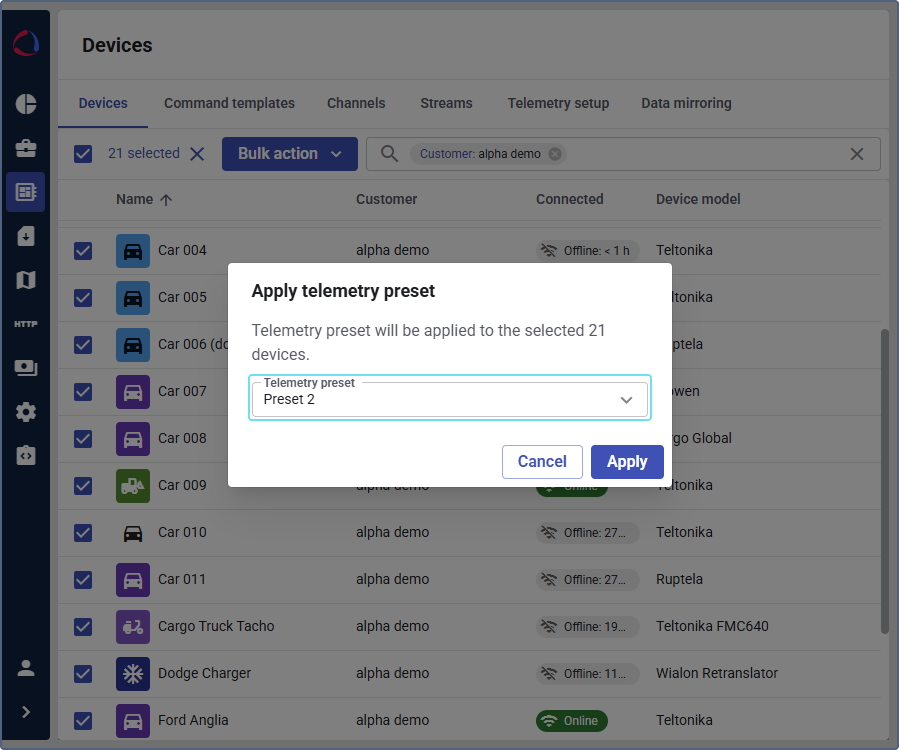Click the device list vertical scrollbar
899x750 pixels.
click(x=884, y=480)
